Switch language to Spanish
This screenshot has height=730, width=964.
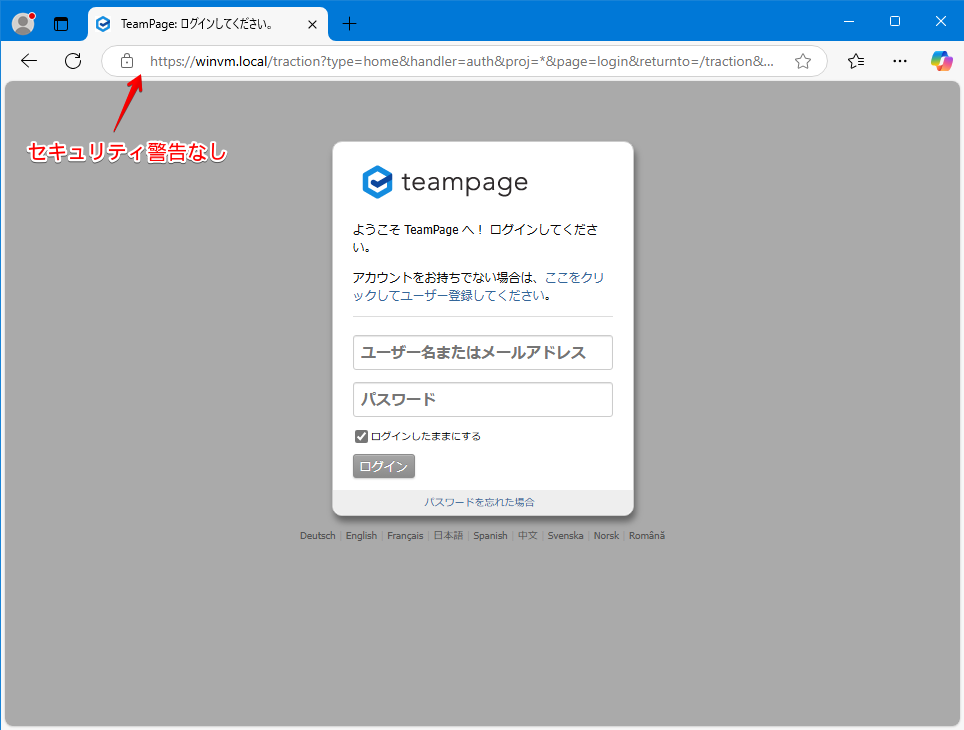click(x=491, y=536)
